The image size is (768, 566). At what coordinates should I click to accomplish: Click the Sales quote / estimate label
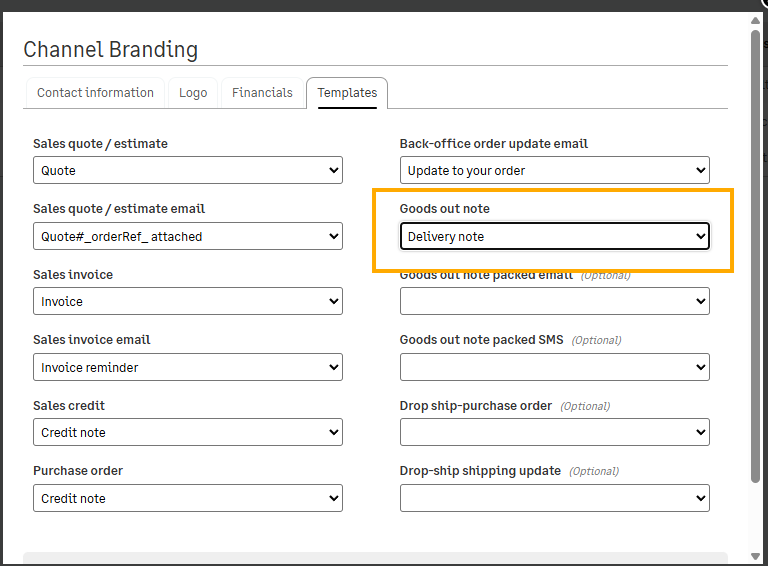coord(100,144)
